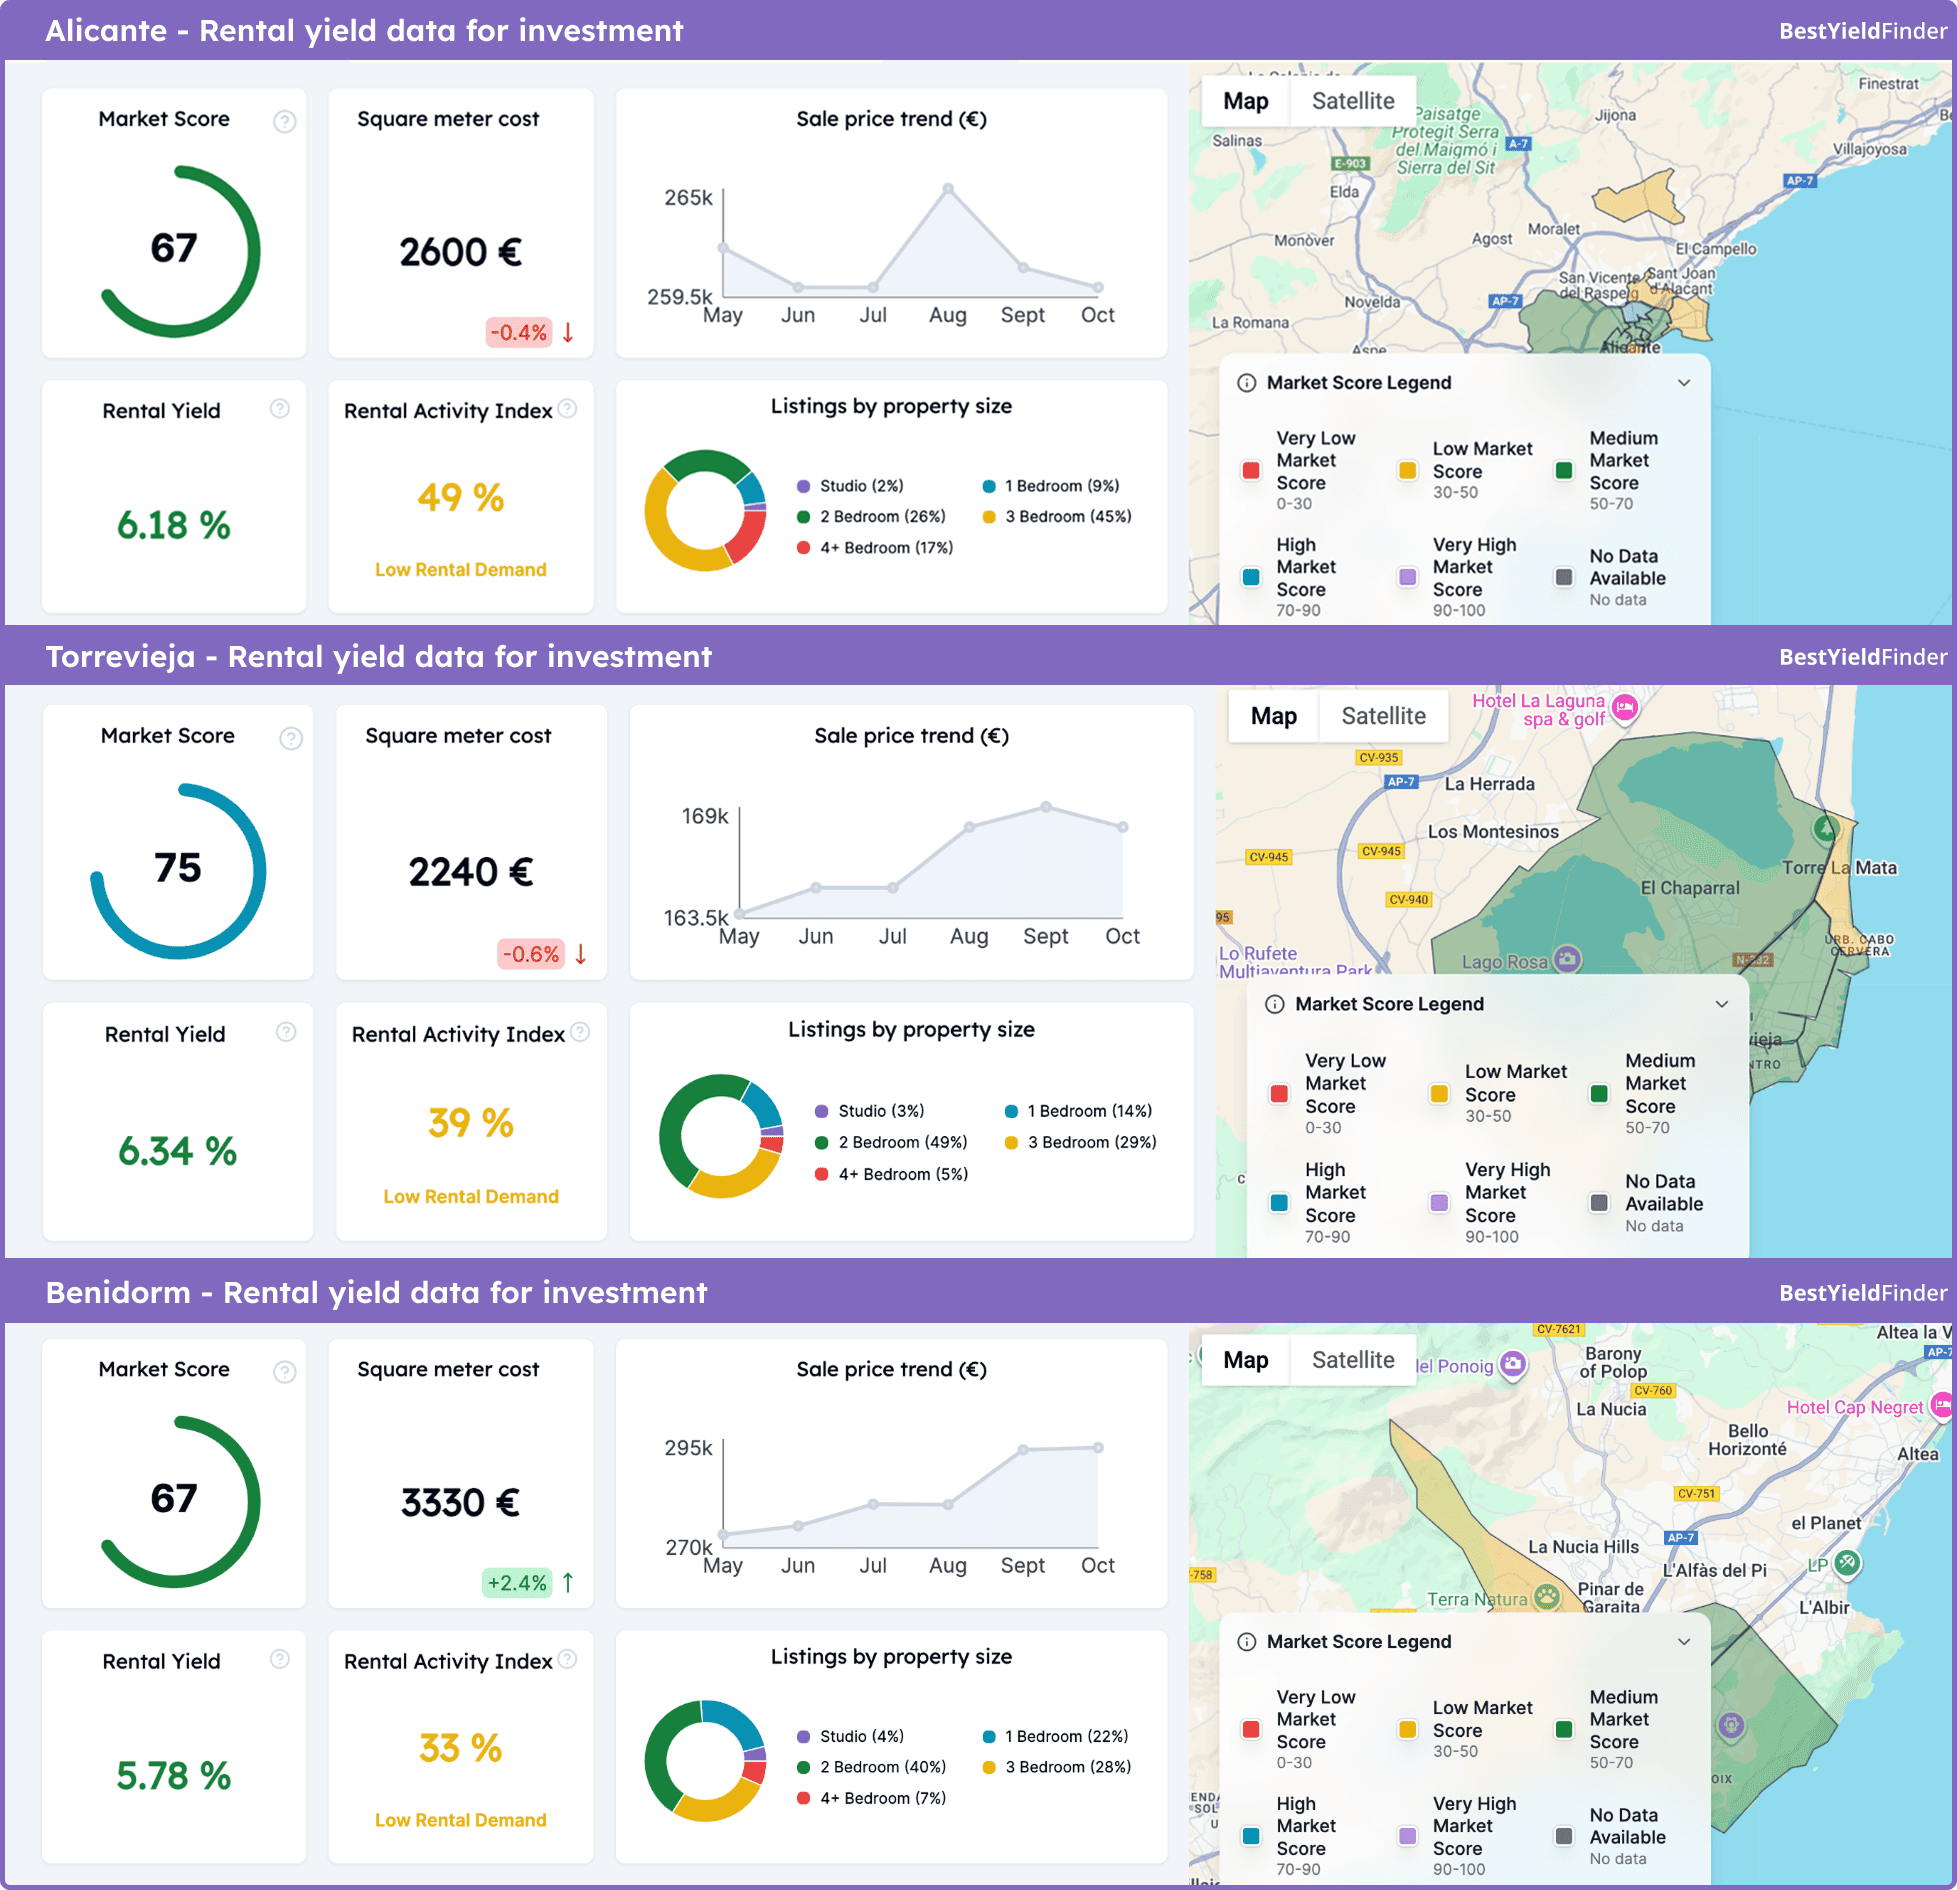Switch Benidorm map to Satellite view
Image resolution: width=1957 pixels, height=1890 pixels.
click(x=1353, y=1360)
